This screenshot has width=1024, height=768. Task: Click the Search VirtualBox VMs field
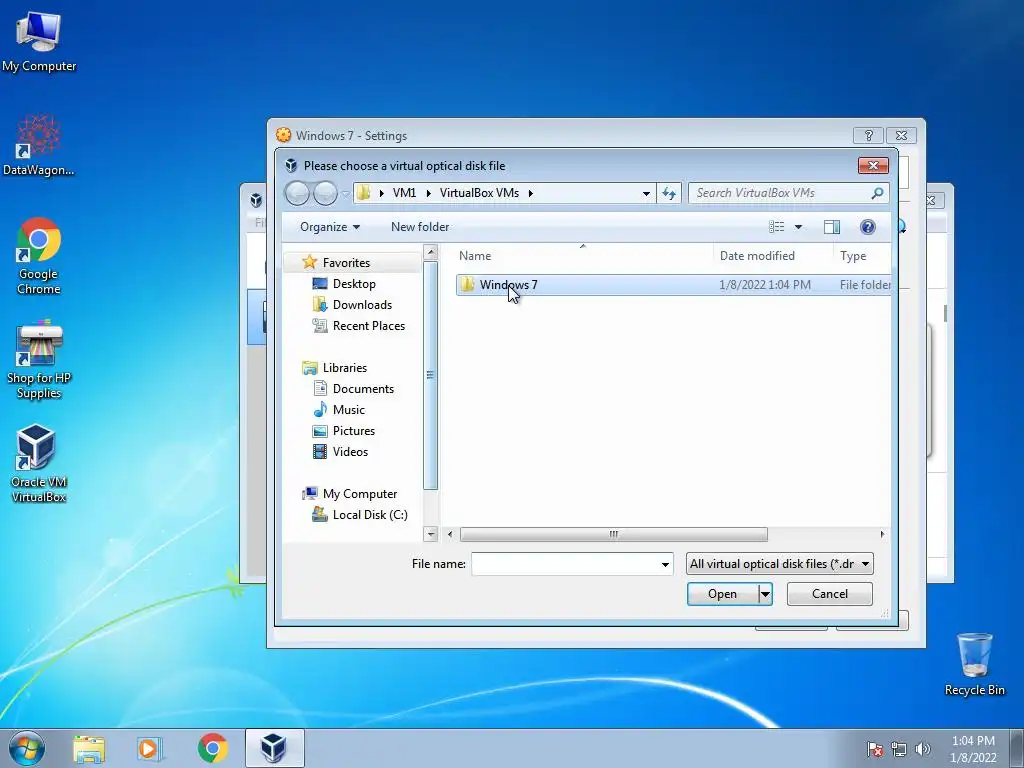coord(779,193)
